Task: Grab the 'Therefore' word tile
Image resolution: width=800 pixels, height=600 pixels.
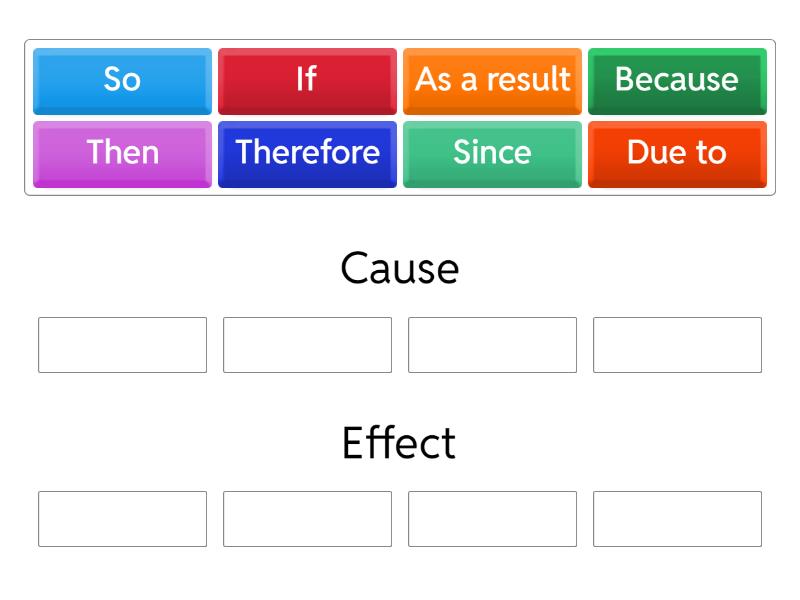Action: 307,153
